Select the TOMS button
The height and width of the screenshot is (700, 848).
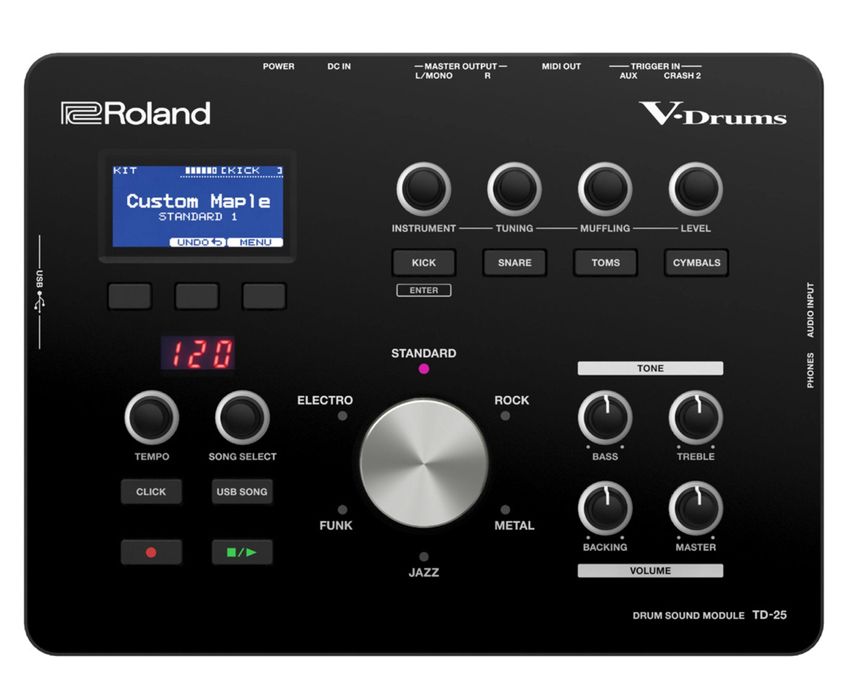(605, 262)
